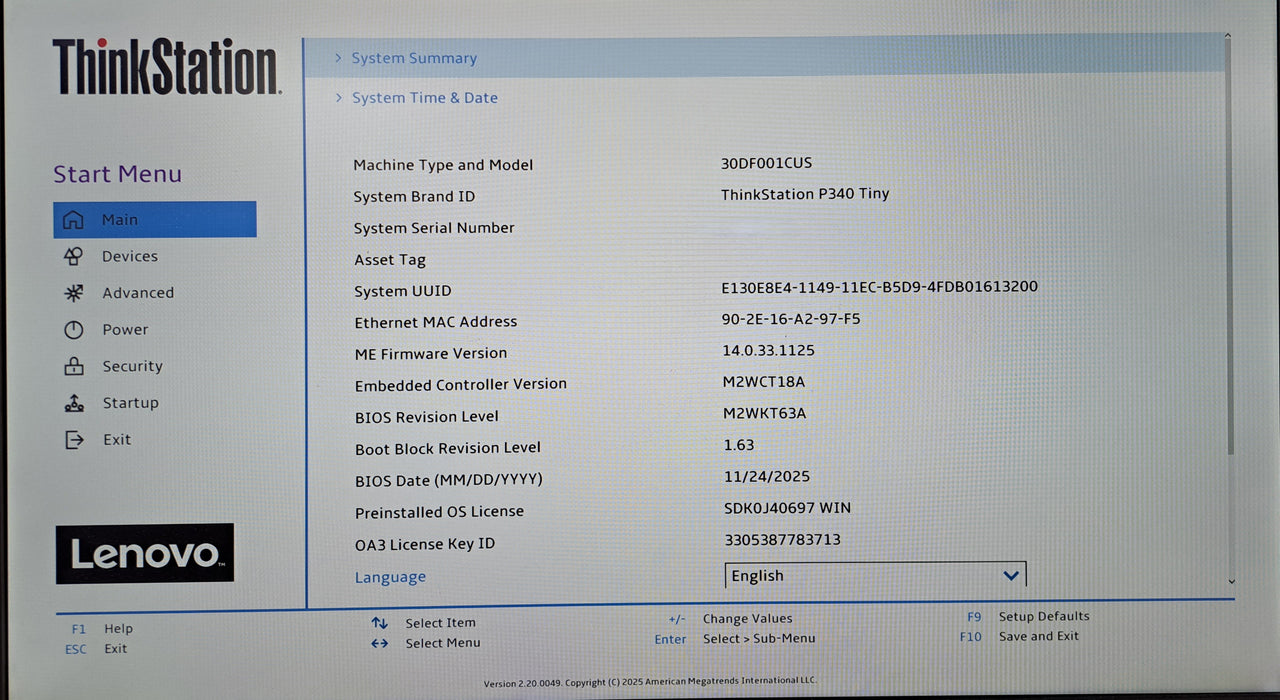Click the Preinstalled OS License label
1280x700 pixels.
pos(439,512)
